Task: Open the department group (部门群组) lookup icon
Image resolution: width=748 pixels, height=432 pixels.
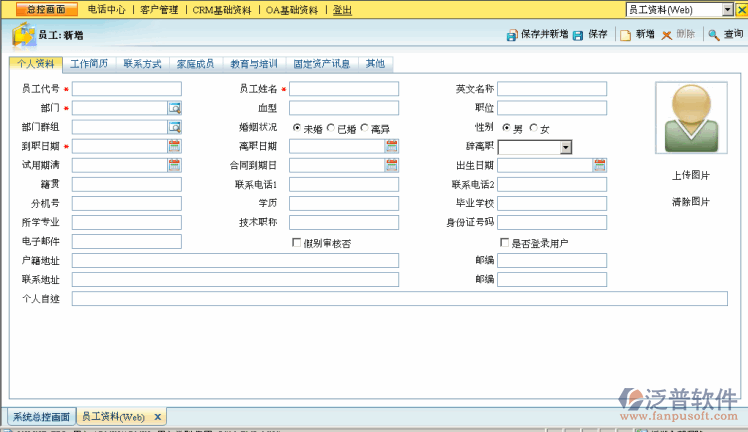Action: 175,127
